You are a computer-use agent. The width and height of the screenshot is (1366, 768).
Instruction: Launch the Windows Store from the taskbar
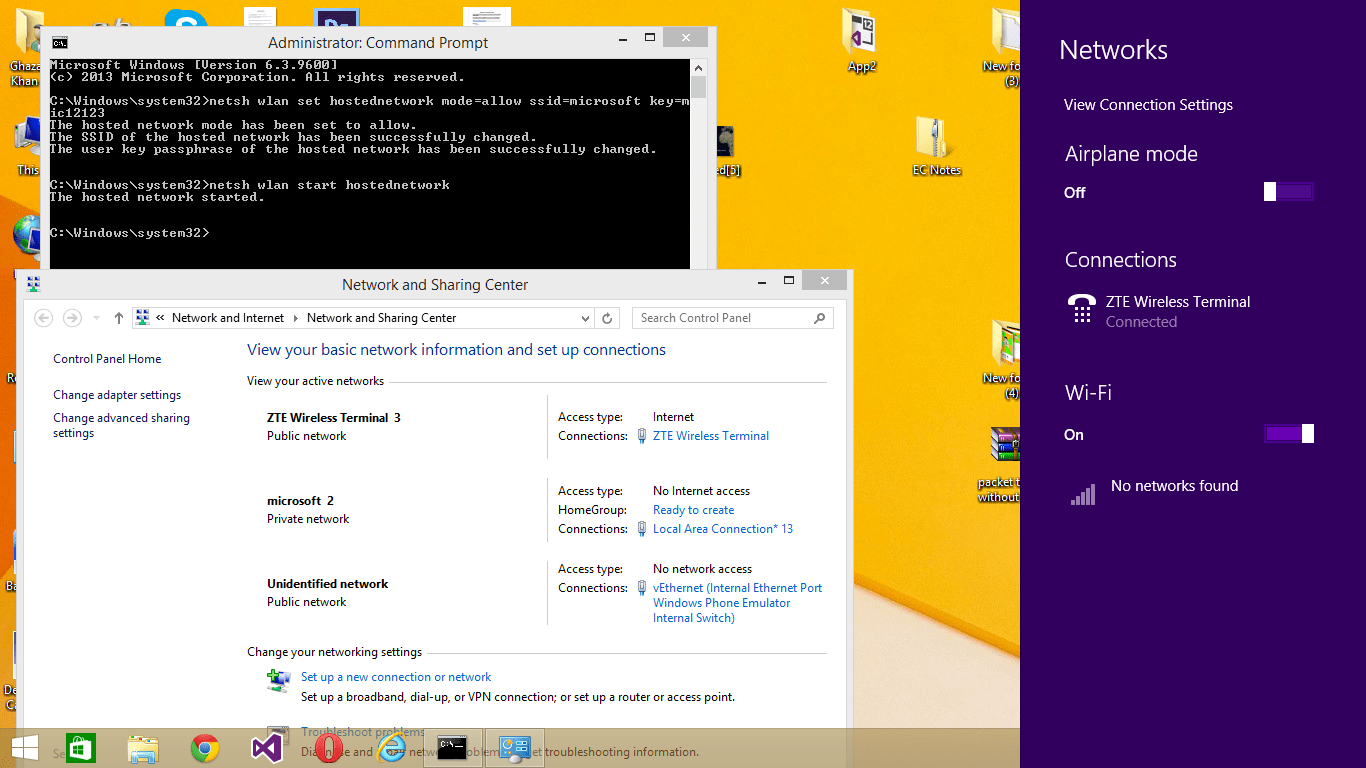click(x=80, y=748)
